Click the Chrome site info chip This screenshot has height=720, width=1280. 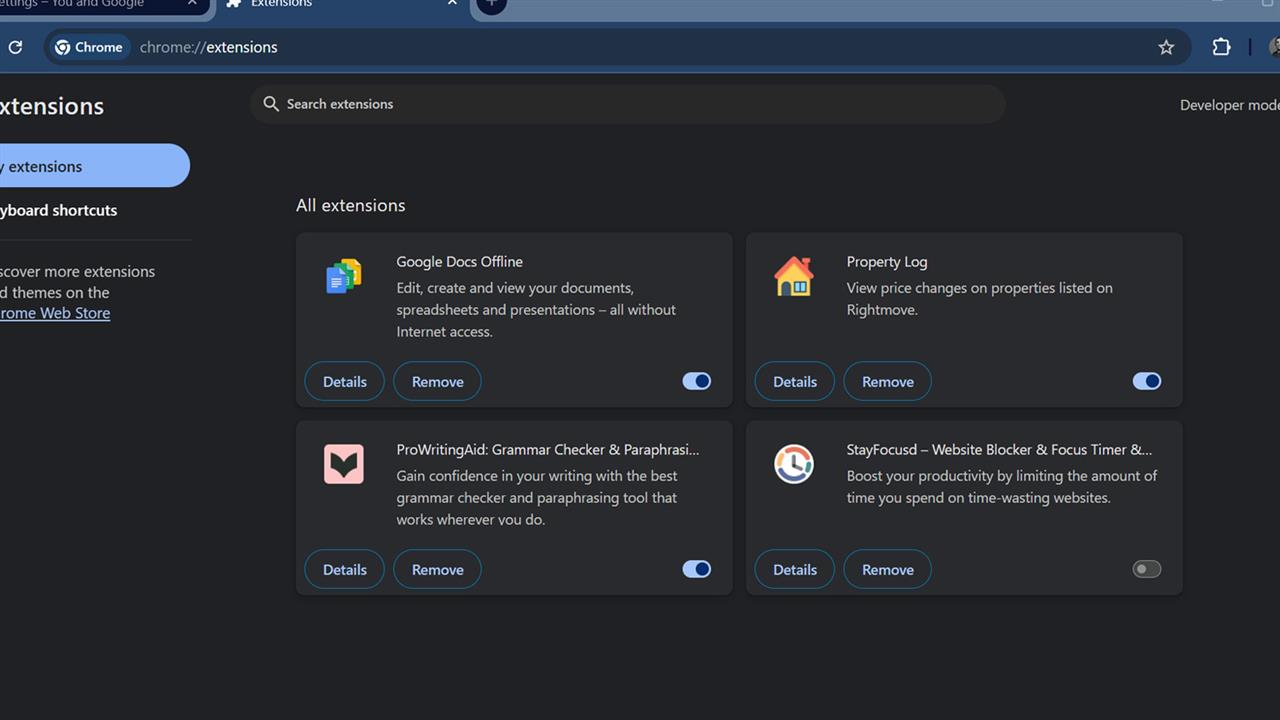pos(90,47)
